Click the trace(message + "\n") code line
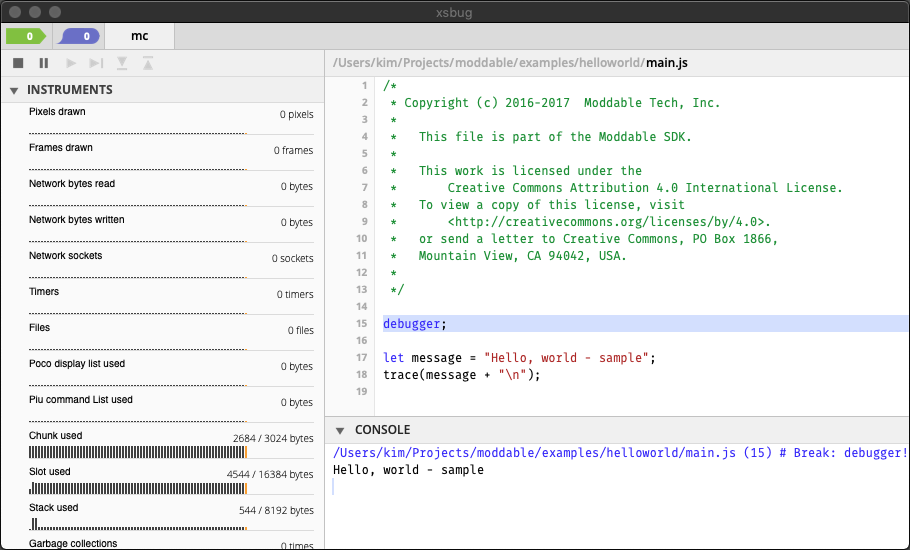The width and height of the screenshot is (910, 550). coord(461,375)
